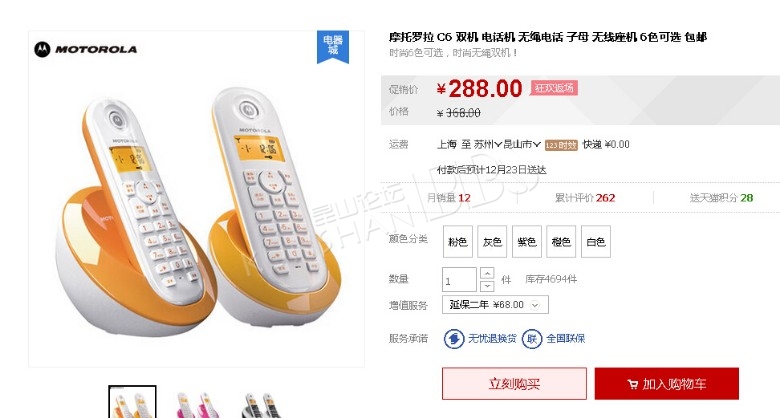Pick the 橙色 color option
Viewport: 780px width, 418px height.
[x=561, y=242]
